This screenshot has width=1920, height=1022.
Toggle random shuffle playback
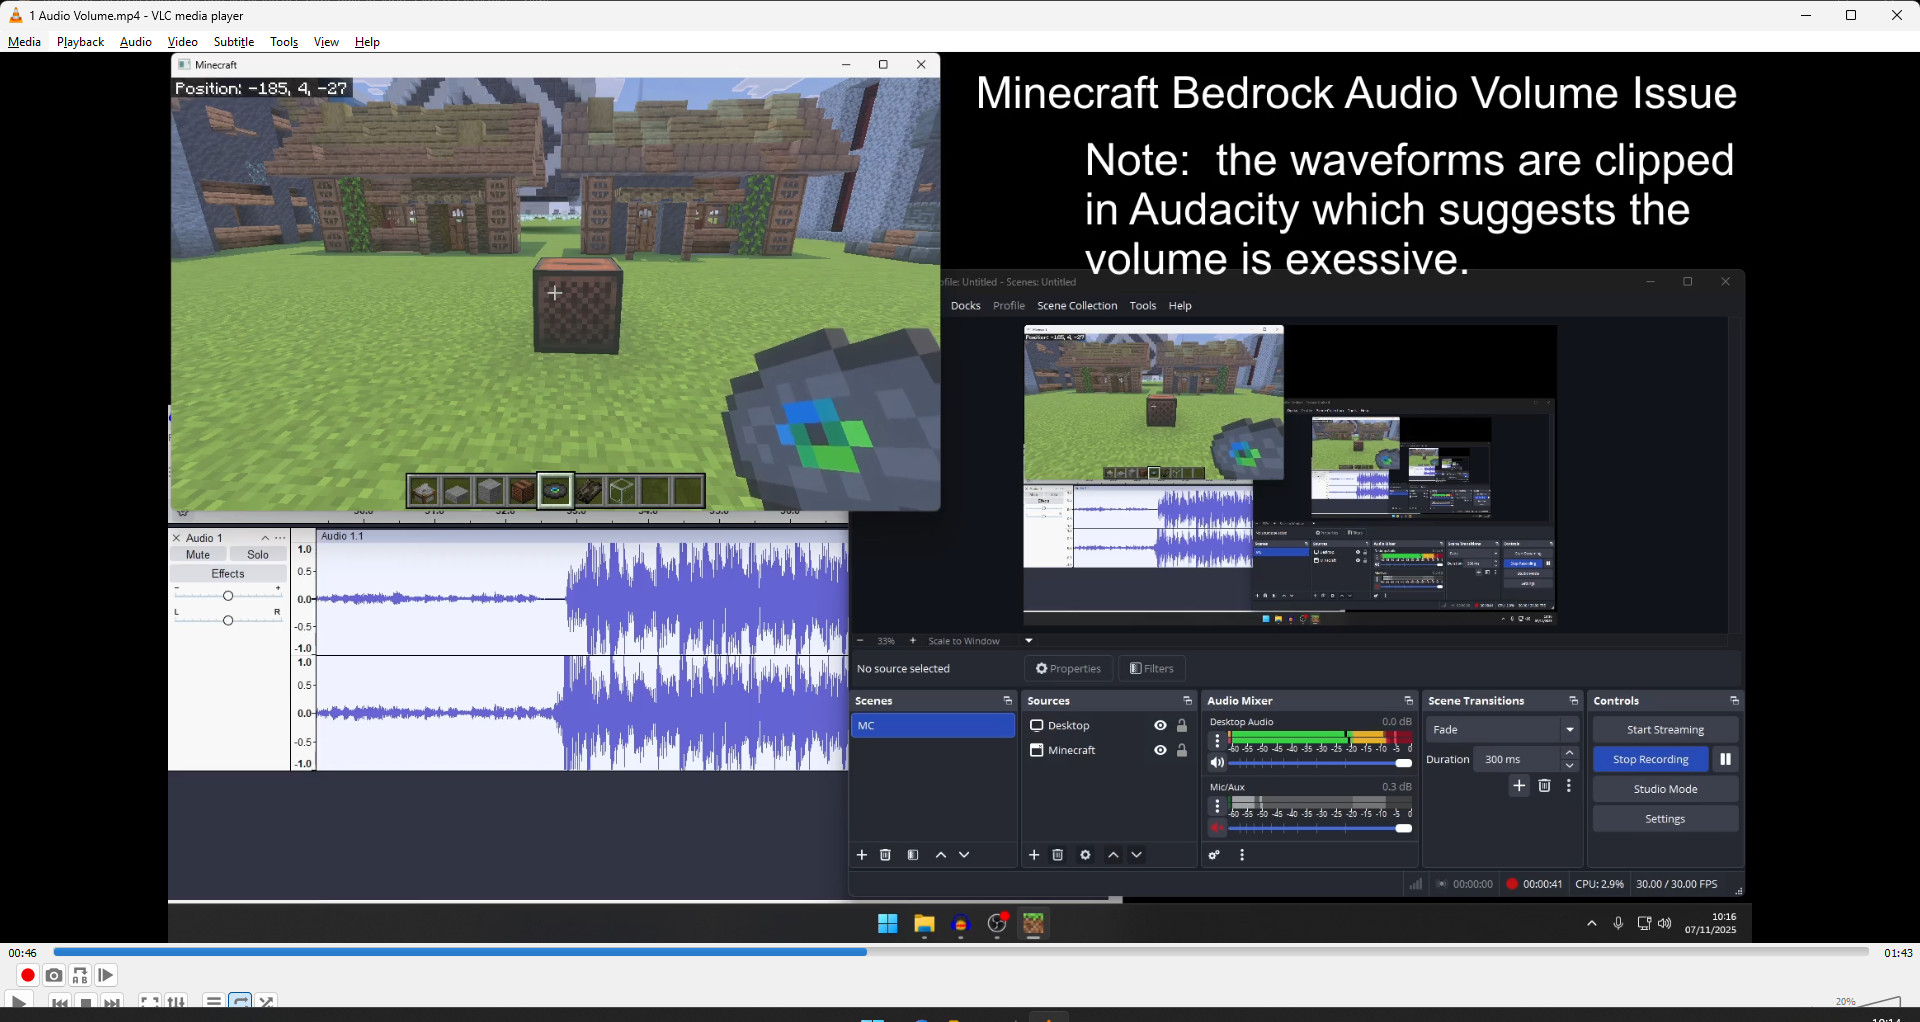point(266,1001)
